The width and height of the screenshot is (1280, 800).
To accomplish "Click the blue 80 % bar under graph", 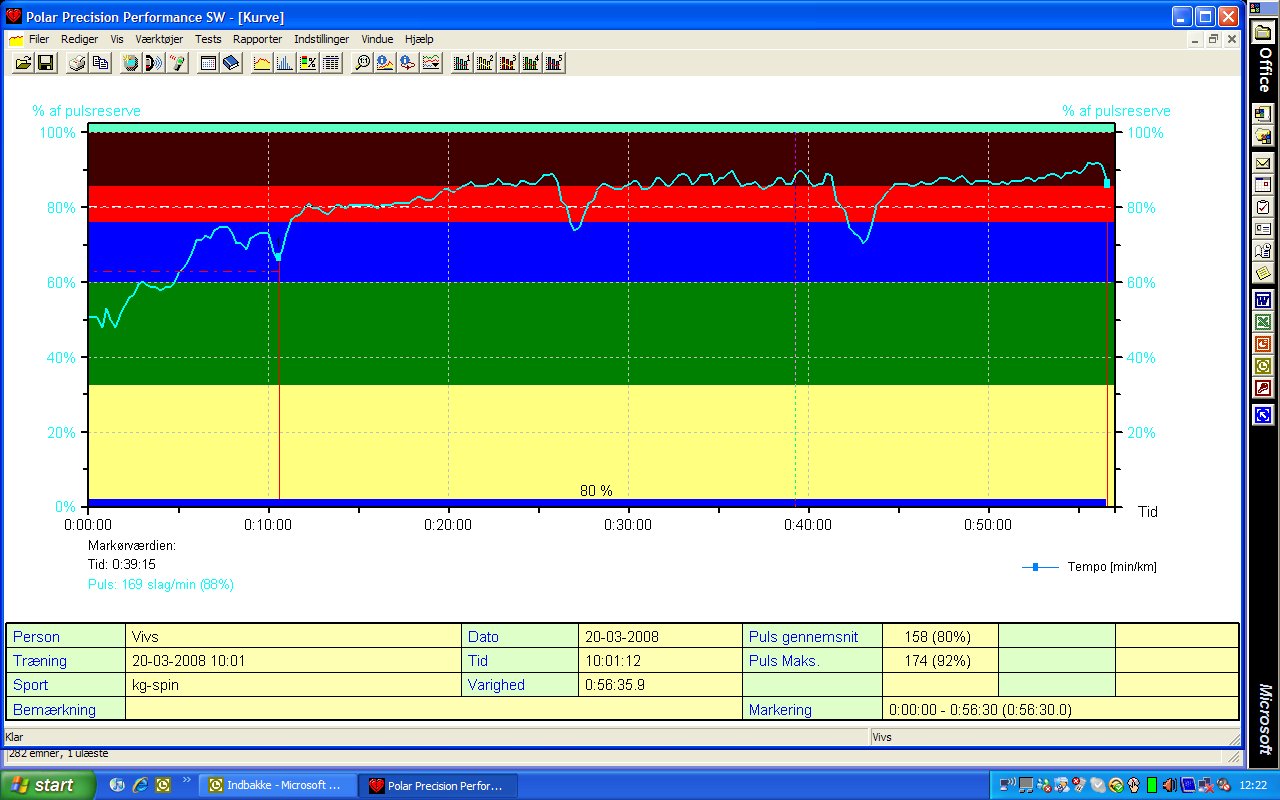I will point(597,502).
